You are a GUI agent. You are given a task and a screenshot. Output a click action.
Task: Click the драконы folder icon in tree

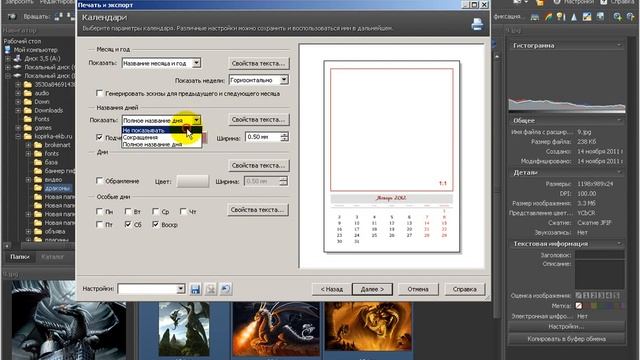click(38, 188)
